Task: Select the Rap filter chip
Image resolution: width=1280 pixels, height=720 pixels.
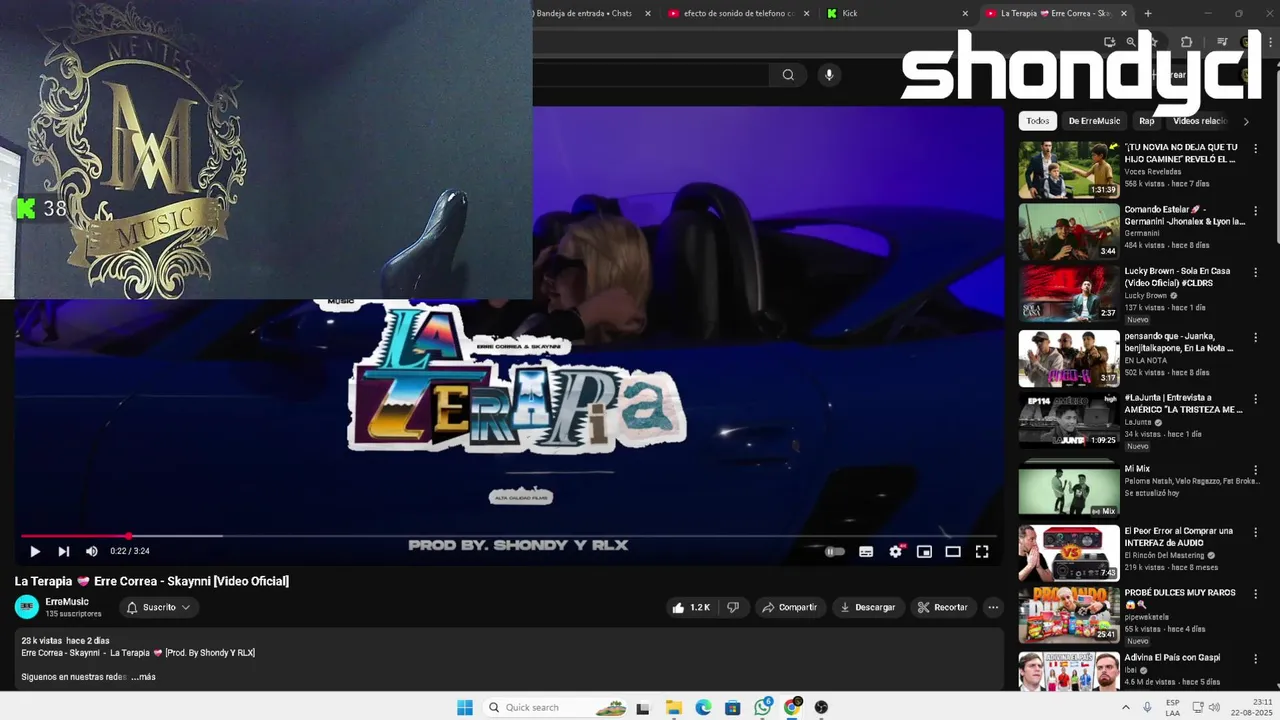Action: coord(1146,121)
